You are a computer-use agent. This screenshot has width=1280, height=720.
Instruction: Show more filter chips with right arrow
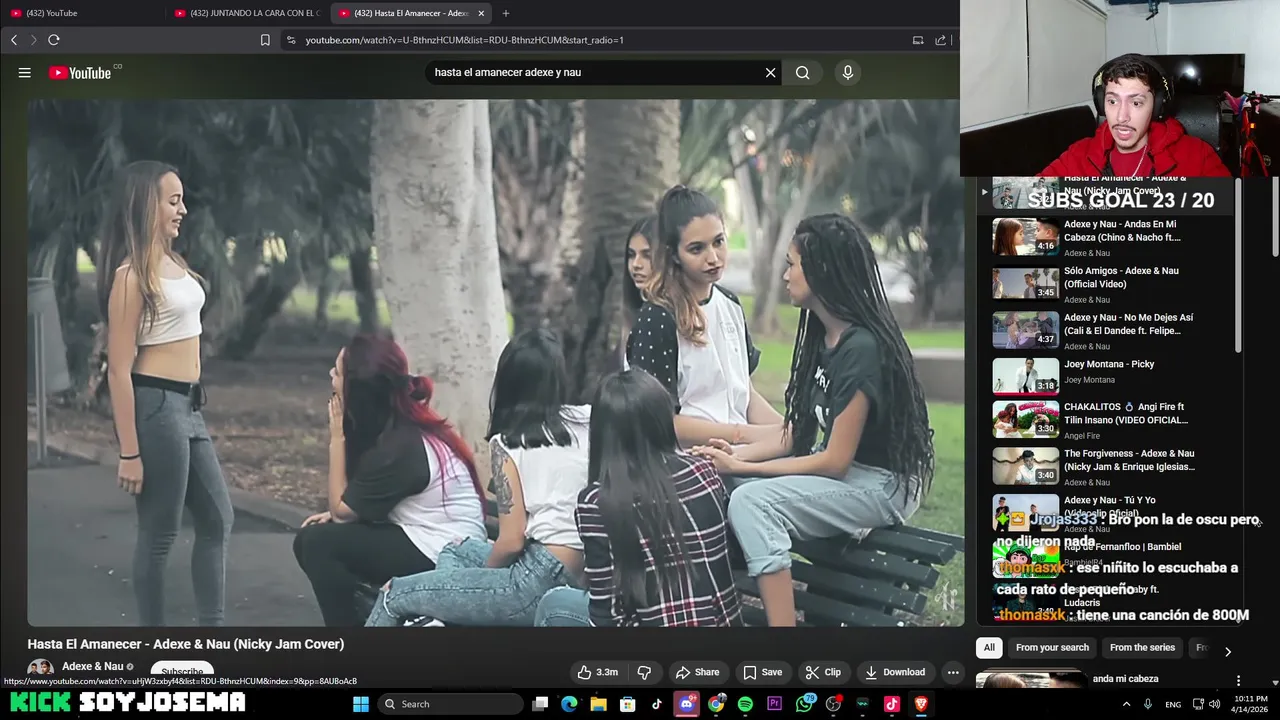coord(1228,651)
